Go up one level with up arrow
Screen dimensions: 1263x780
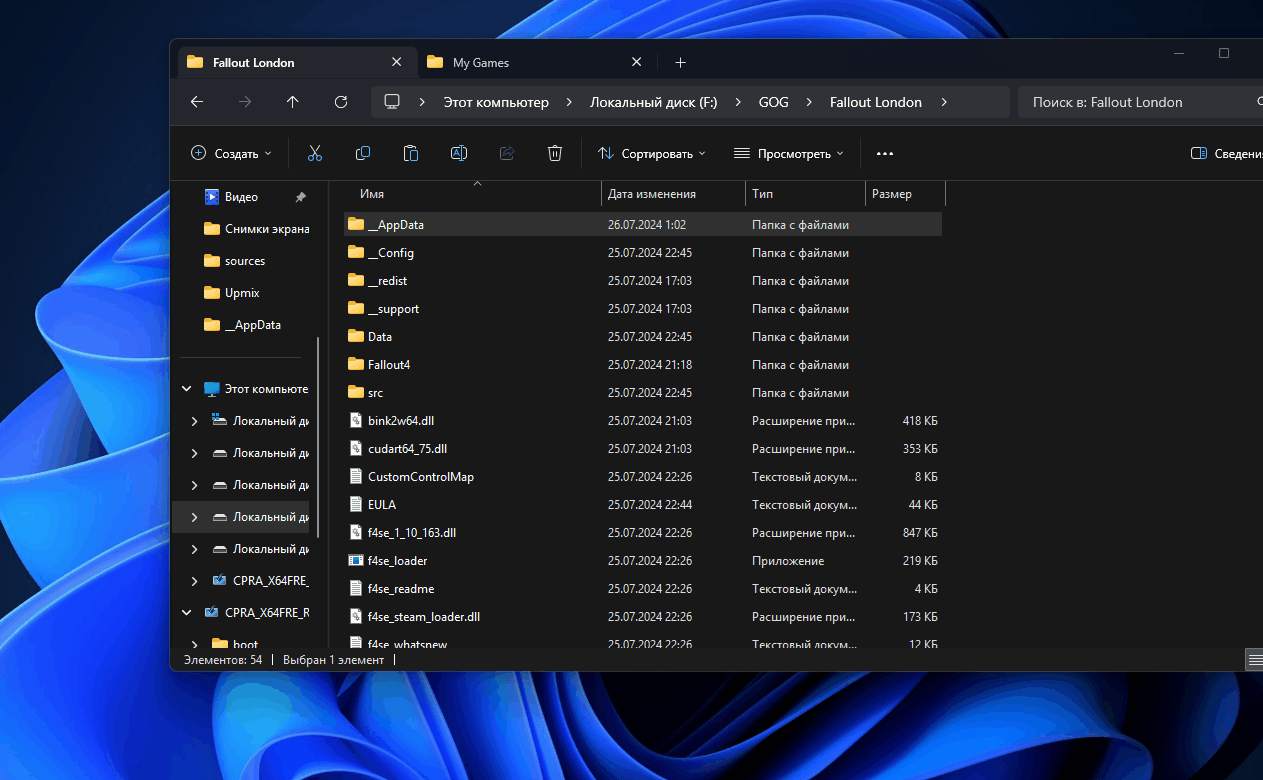pyautogui.click(x=293, y=102)
